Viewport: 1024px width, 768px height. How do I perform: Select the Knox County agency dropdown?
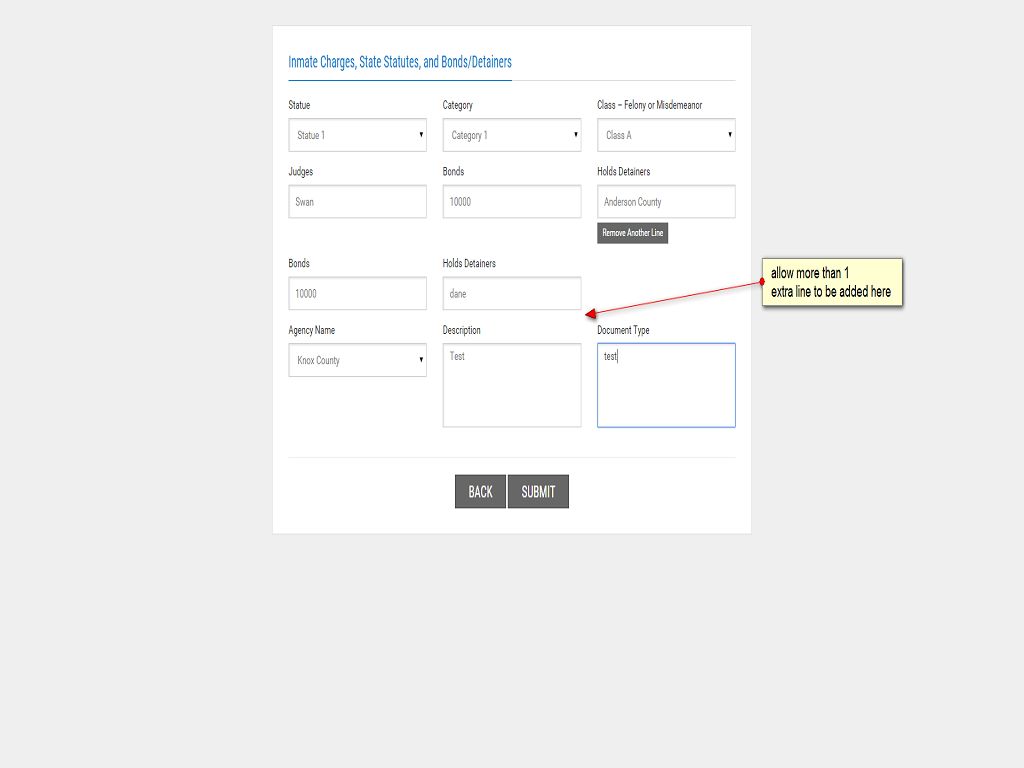tap(357, 360)
